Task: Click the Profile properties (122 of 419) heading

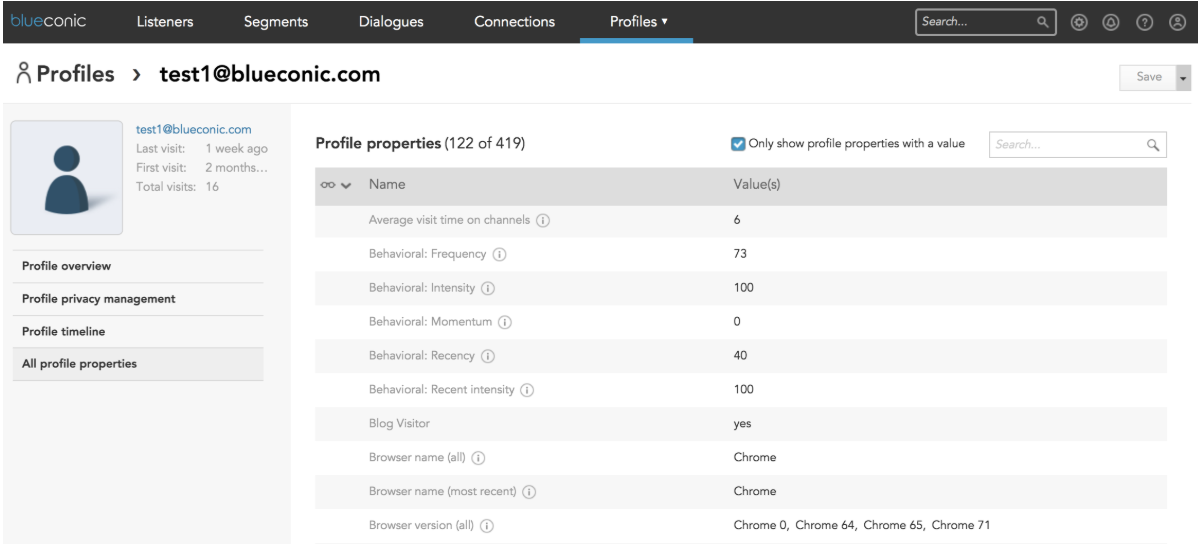Action: coord(420,144)
